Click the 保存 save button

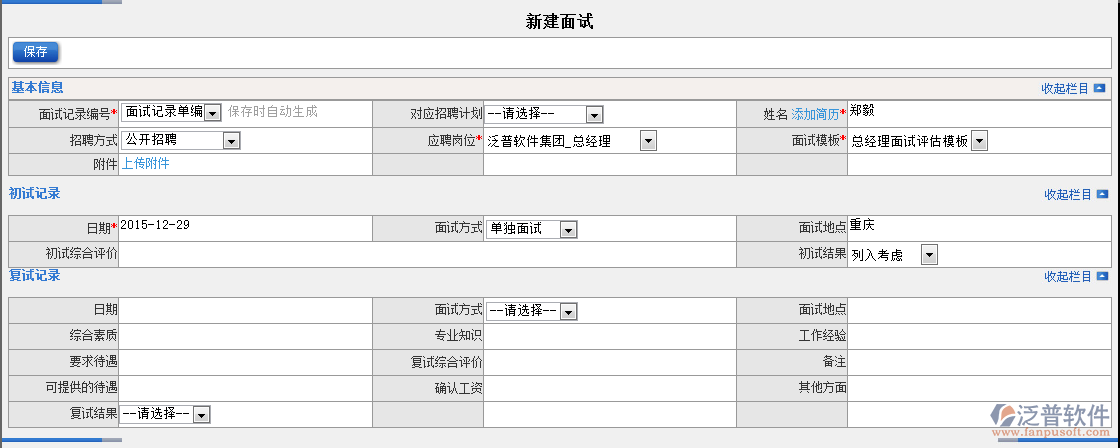[x=36, y=52]
